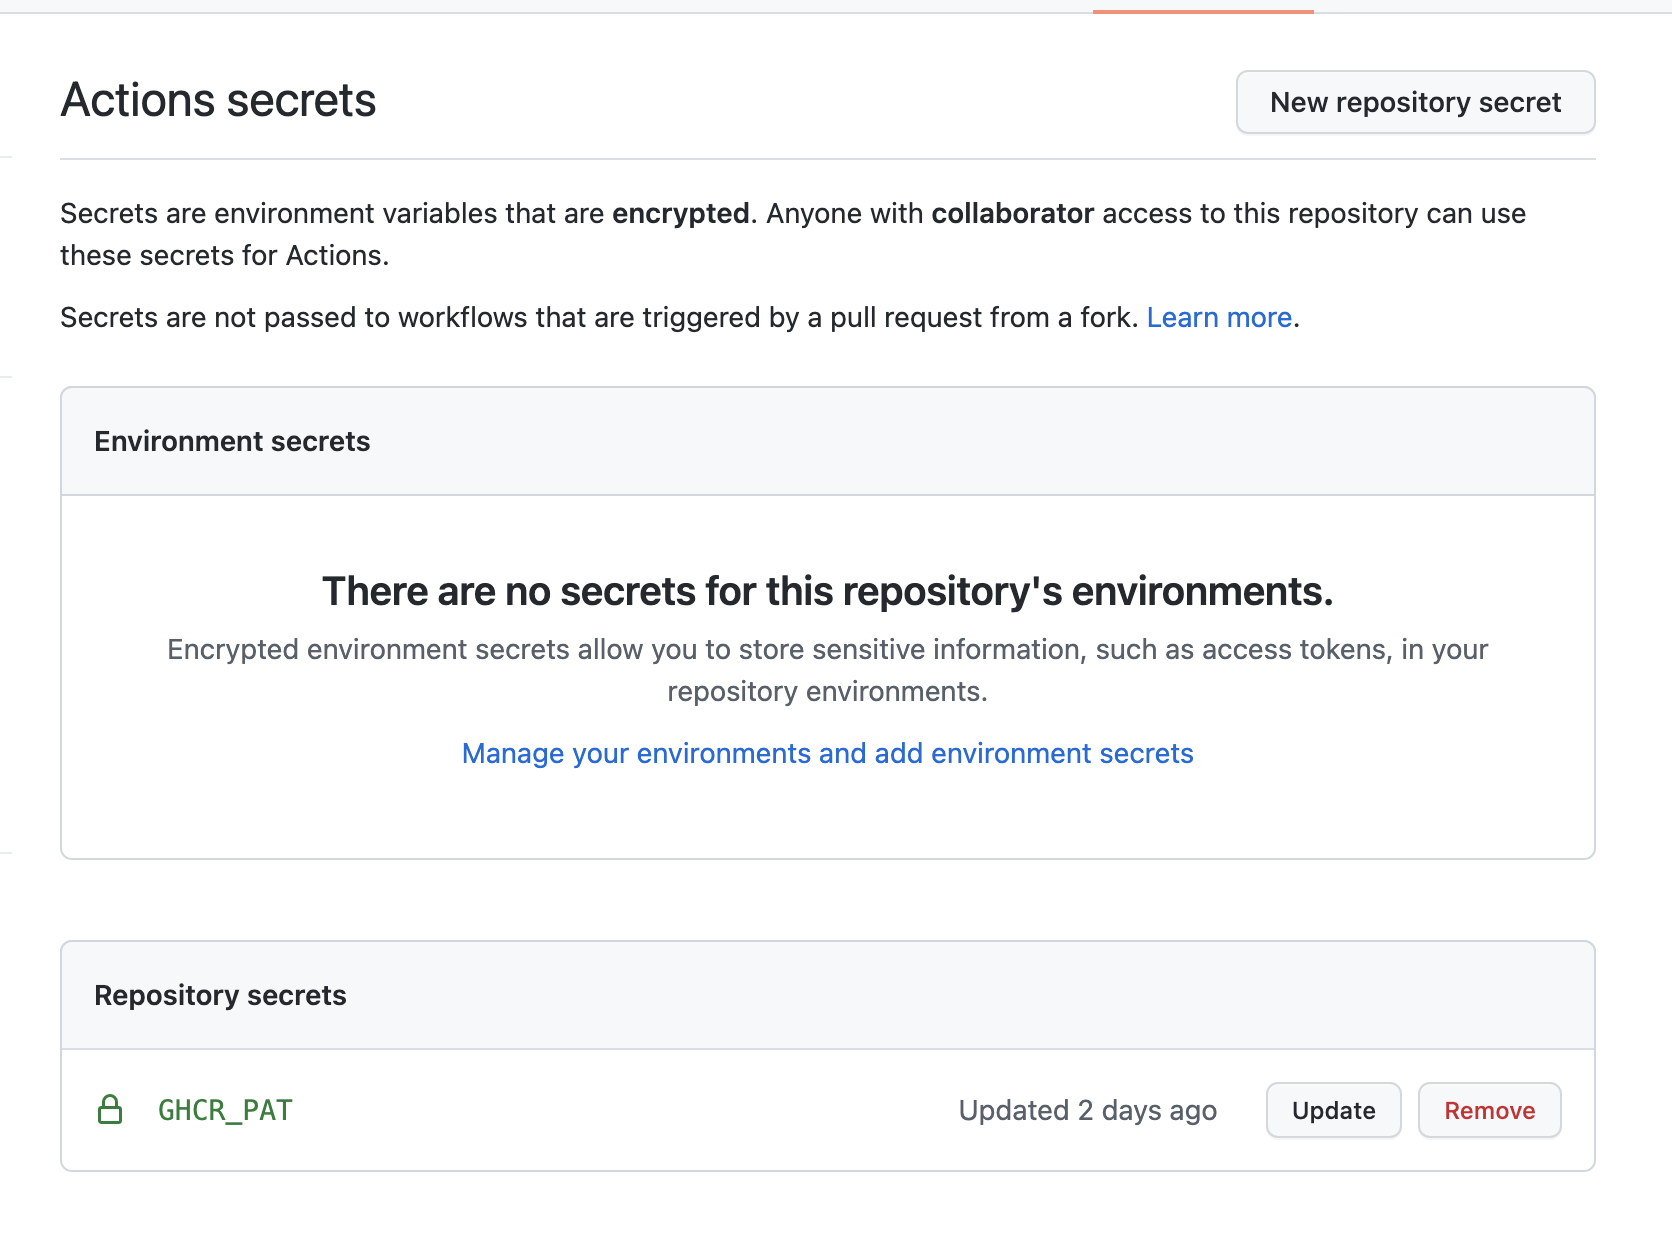The height and width of the screenshot is (1250, 1672).
Task: Update the GHCR_PAT secret
Action: 1333,1110
